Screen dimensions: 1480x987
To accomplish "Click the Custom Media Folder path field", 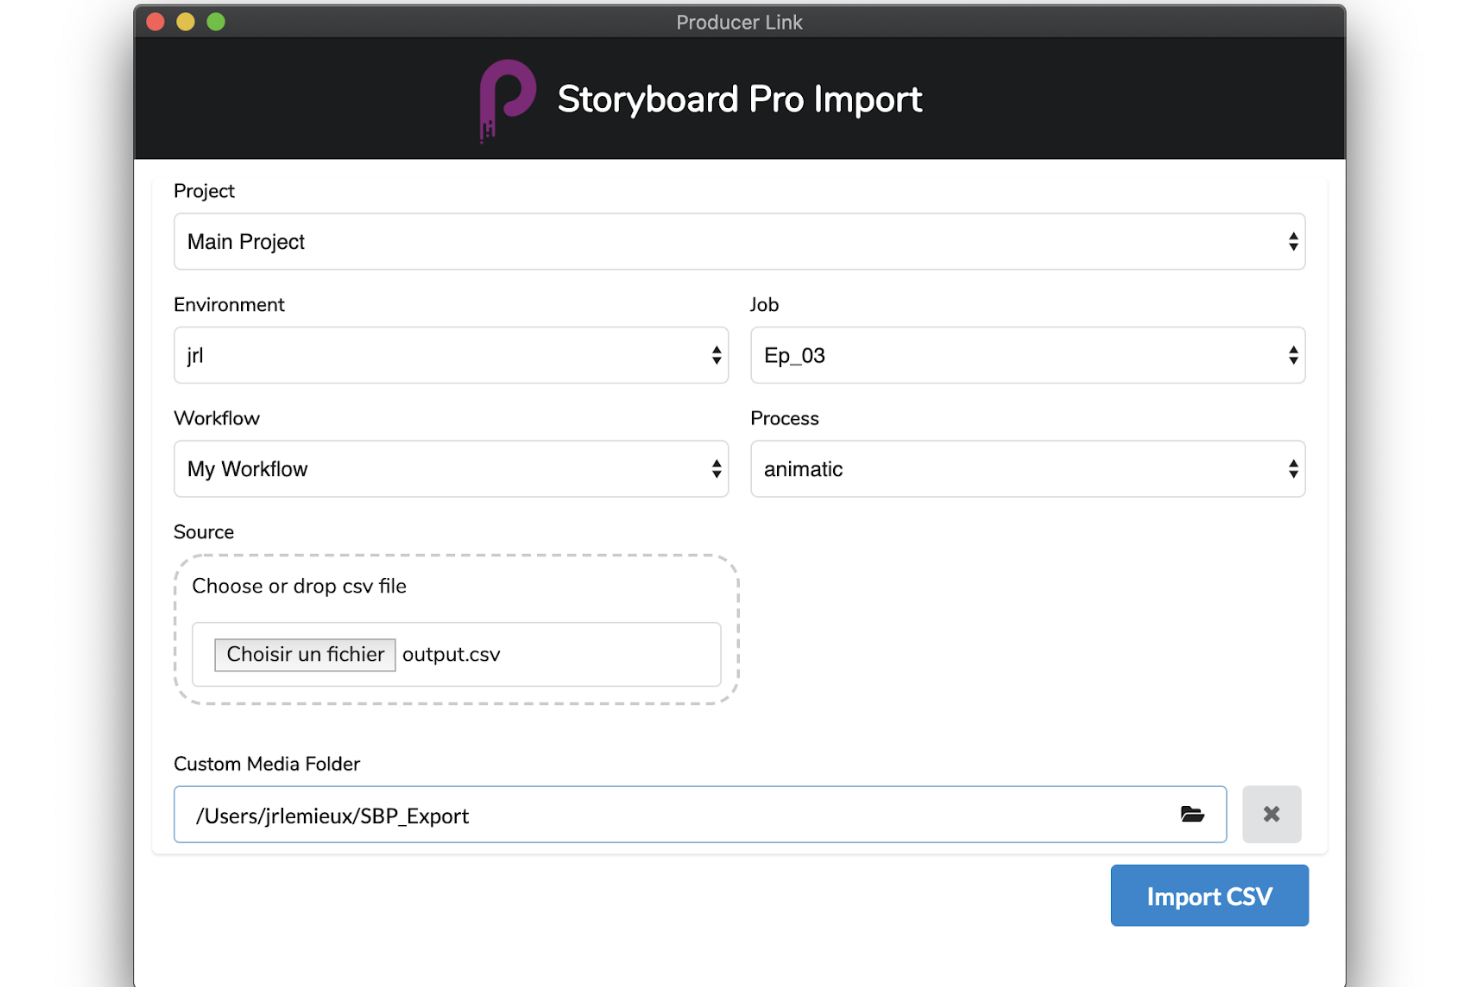I will tap(700, 814).
